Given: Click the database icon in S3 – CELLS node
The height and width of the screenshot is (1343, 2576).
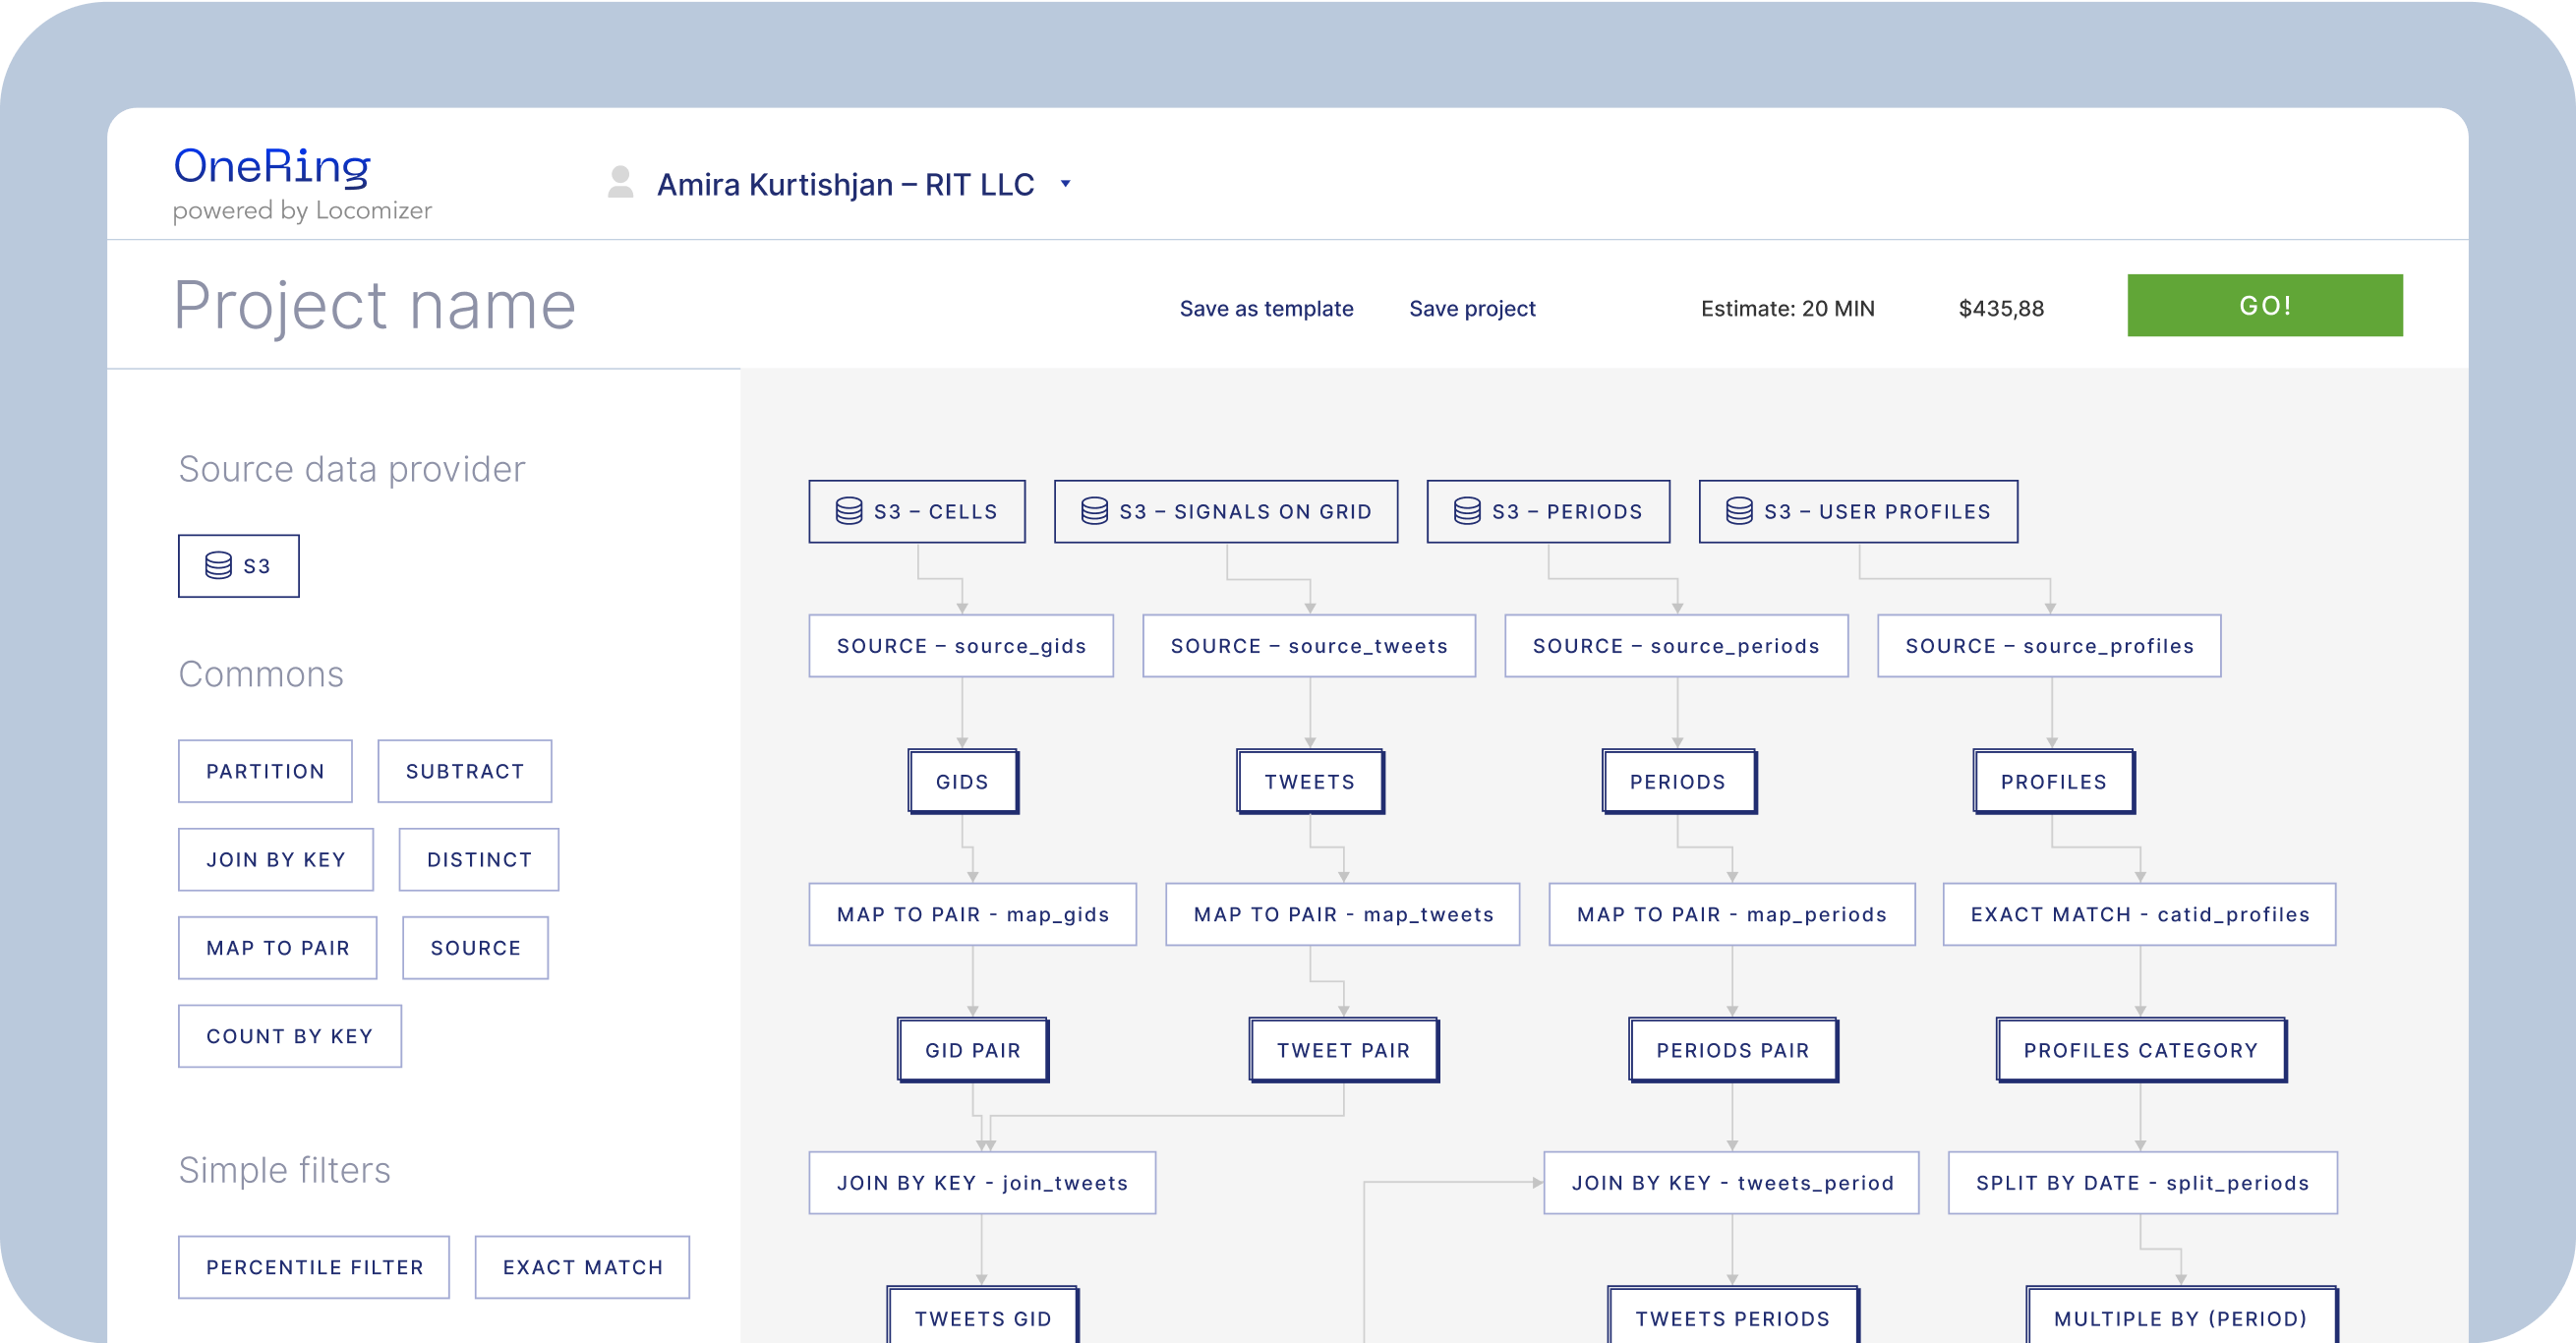Looking at the screenshot, I should pyautogui.click(x=849, y=511).
